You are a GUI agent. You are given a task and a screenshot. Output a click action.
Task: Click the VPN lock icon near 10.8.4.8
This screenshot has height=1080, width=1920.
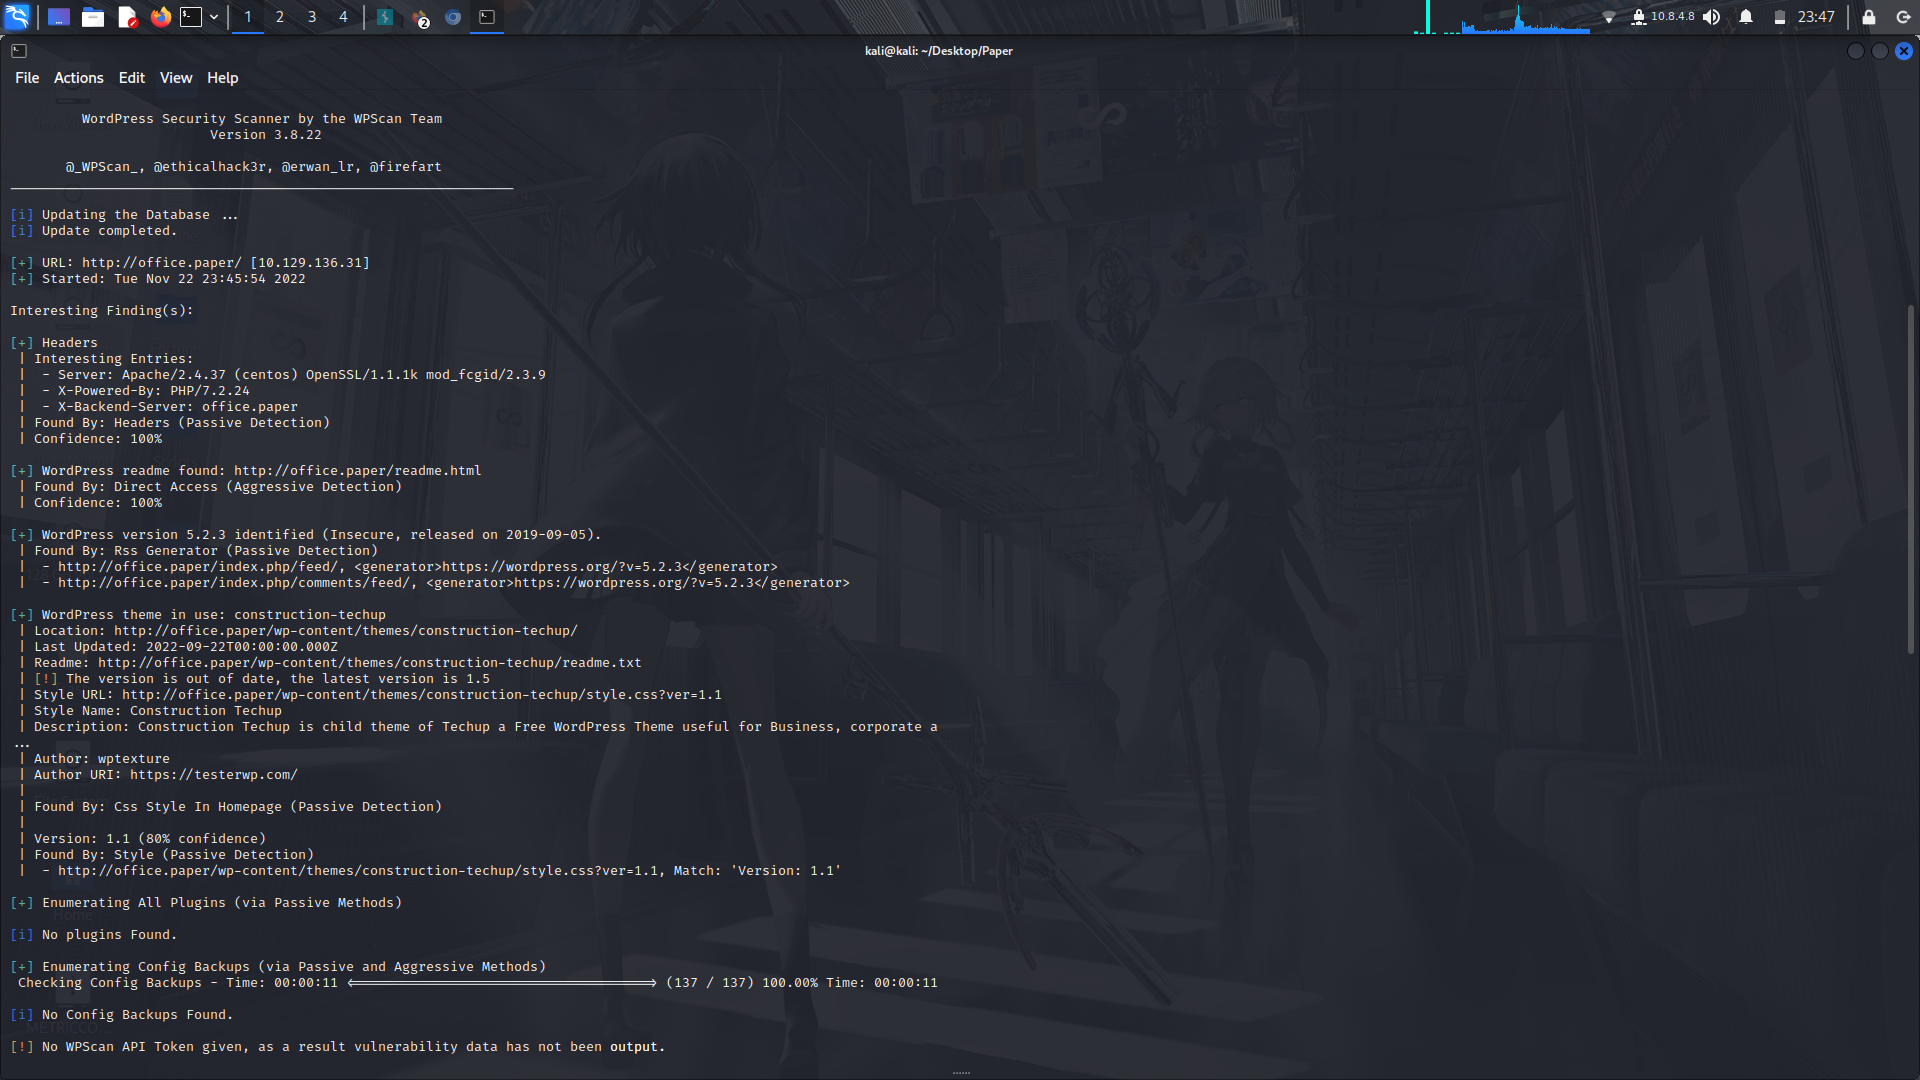(1639, 17)
